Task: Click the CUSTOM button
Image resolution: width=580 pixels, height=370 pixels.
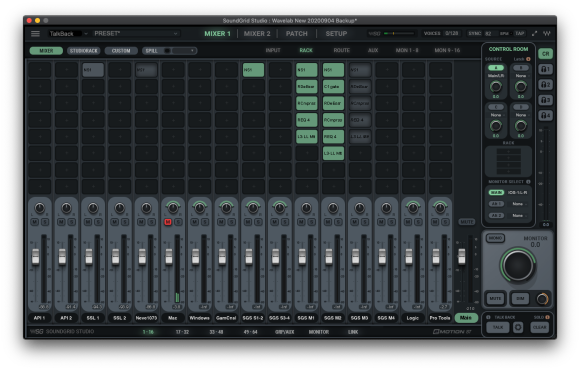Action: click(121, 51)
